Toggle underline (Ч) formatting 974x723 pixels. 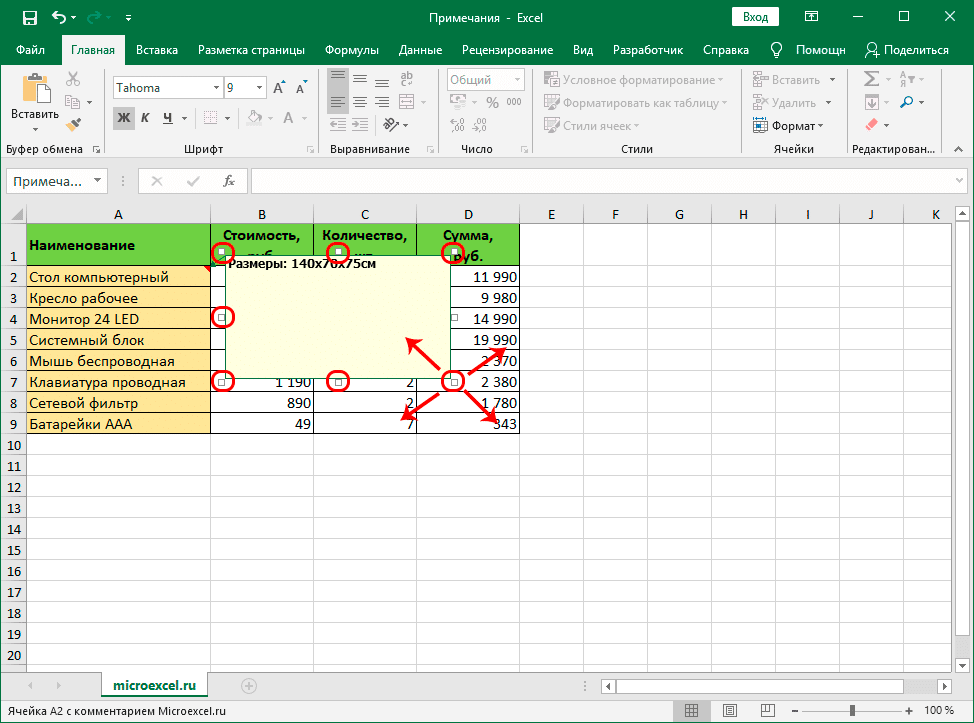167,118
